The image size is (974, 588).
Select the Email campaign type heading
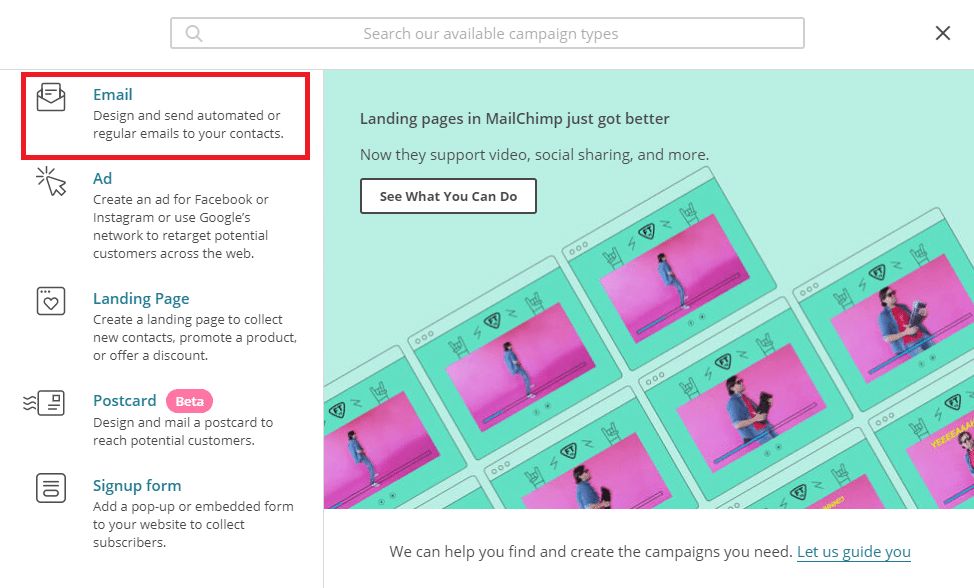112,94
